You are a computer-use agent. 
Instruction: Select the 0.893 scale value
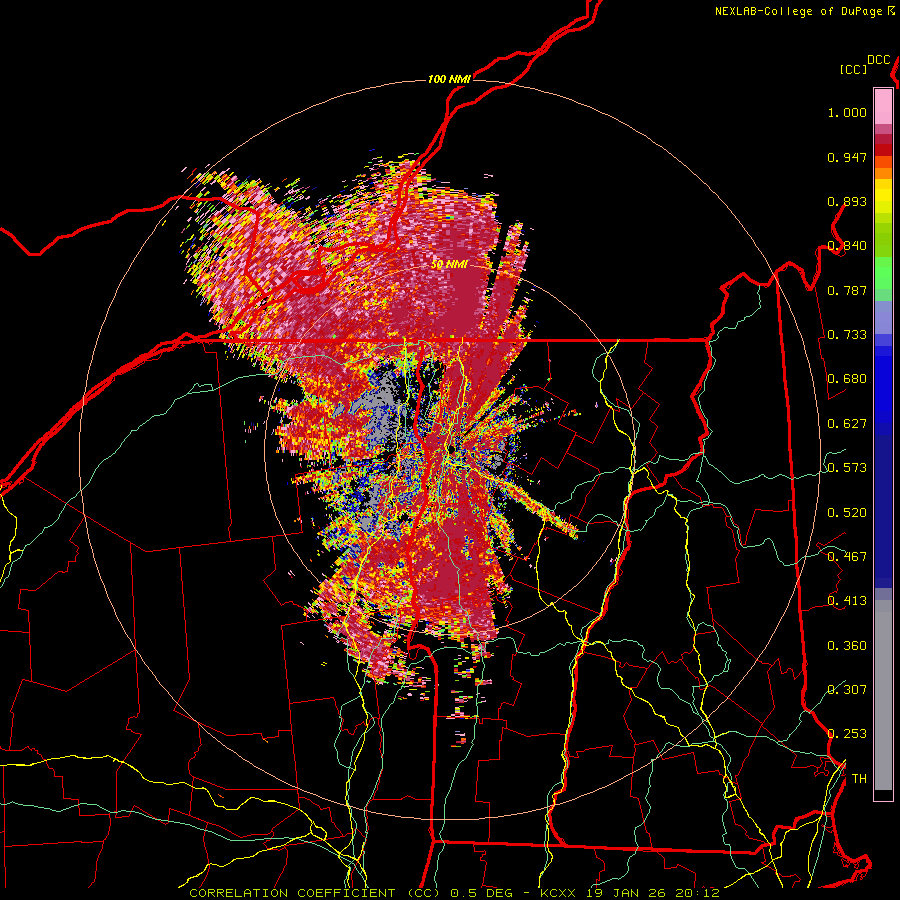[x=847, y=201]
